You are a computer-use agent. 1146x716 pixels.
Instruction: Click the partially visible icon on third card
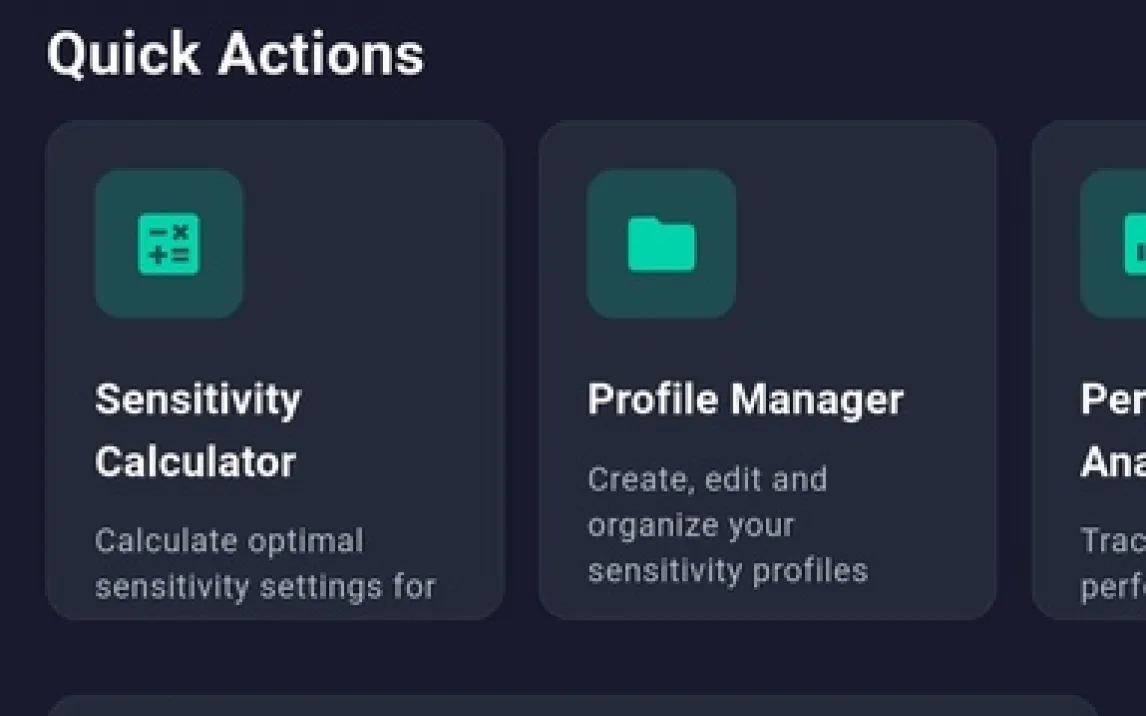[1135, 245]
